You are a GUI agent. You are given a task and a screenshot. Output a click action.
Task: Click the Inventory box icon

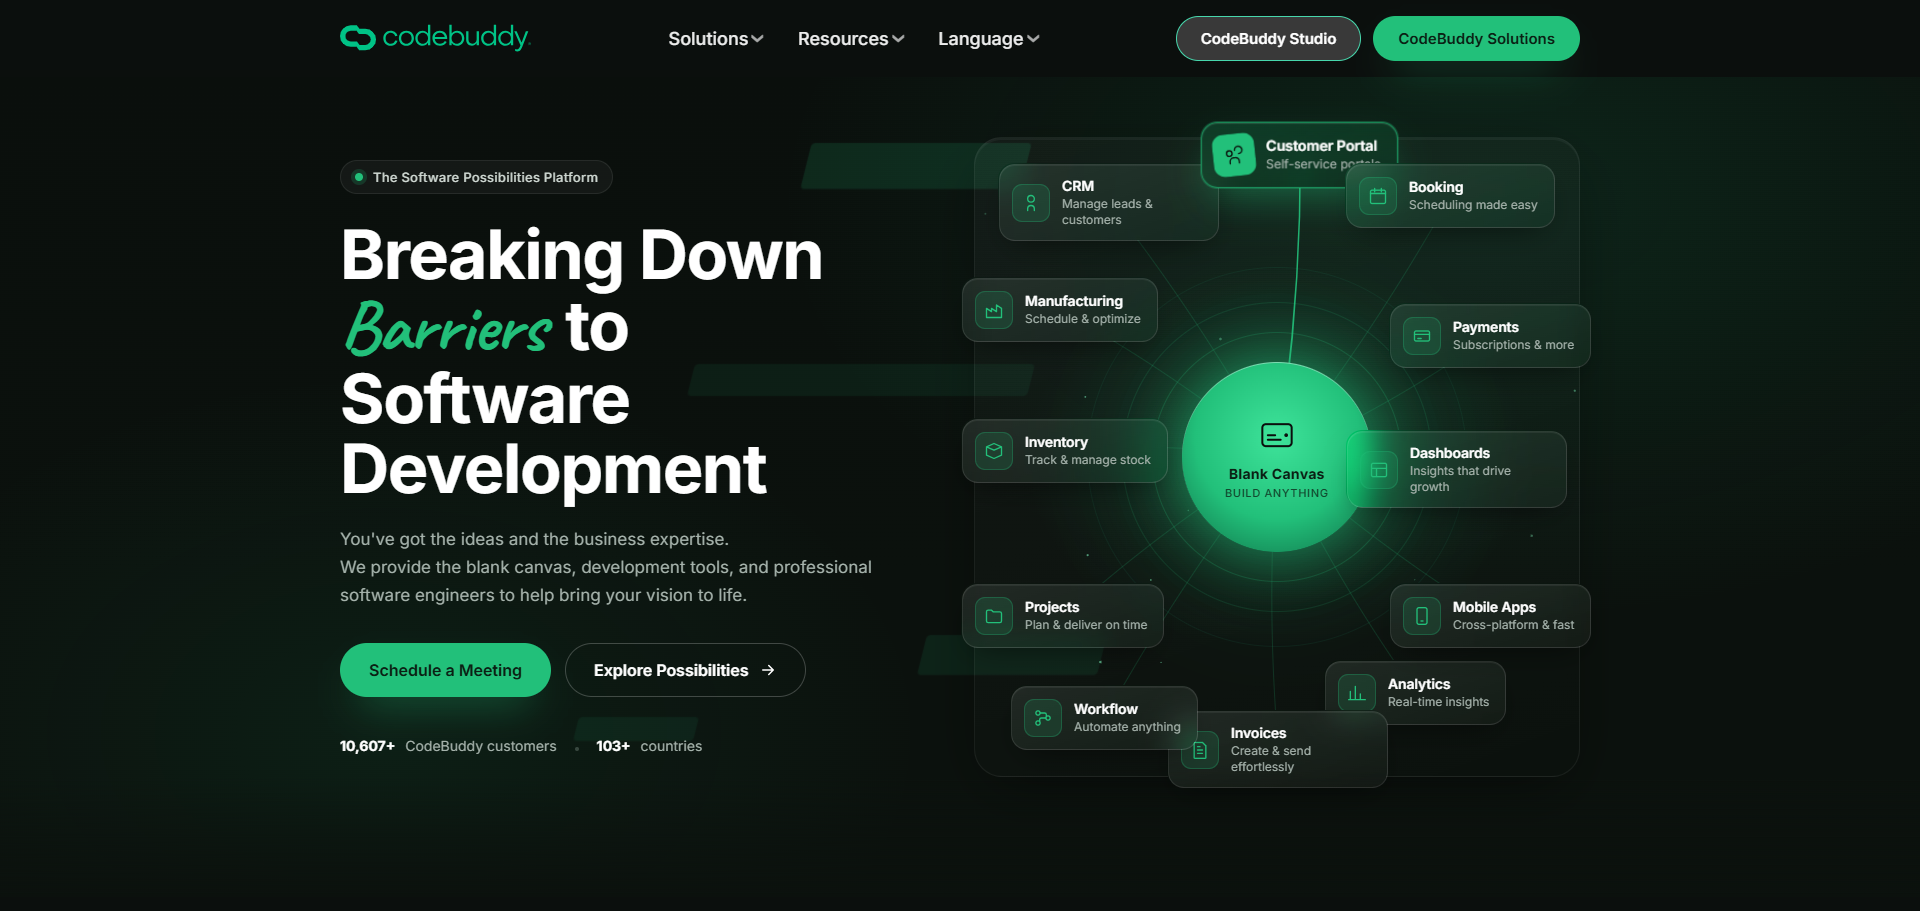coord(994,451)
